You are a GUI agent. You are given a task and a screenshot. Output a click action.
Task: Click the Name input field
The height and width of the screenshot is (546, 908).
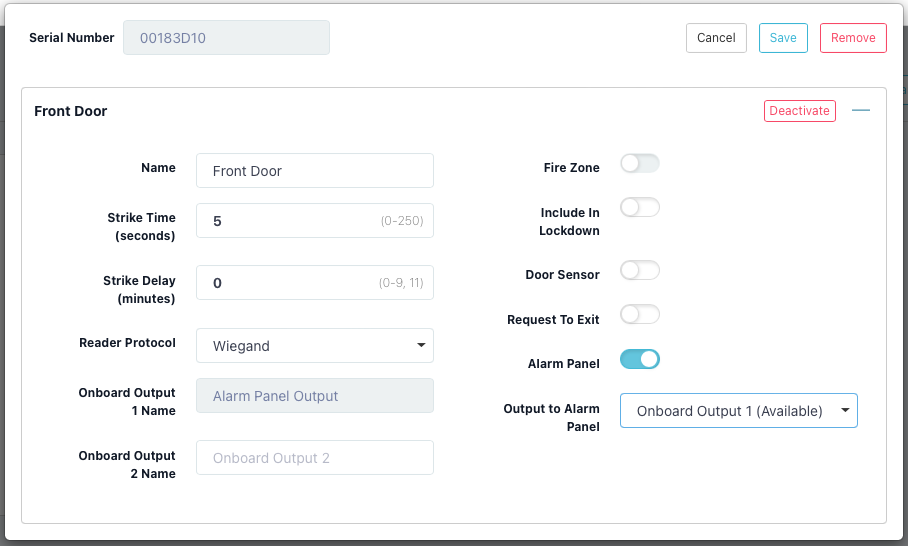tap(315, 171)
